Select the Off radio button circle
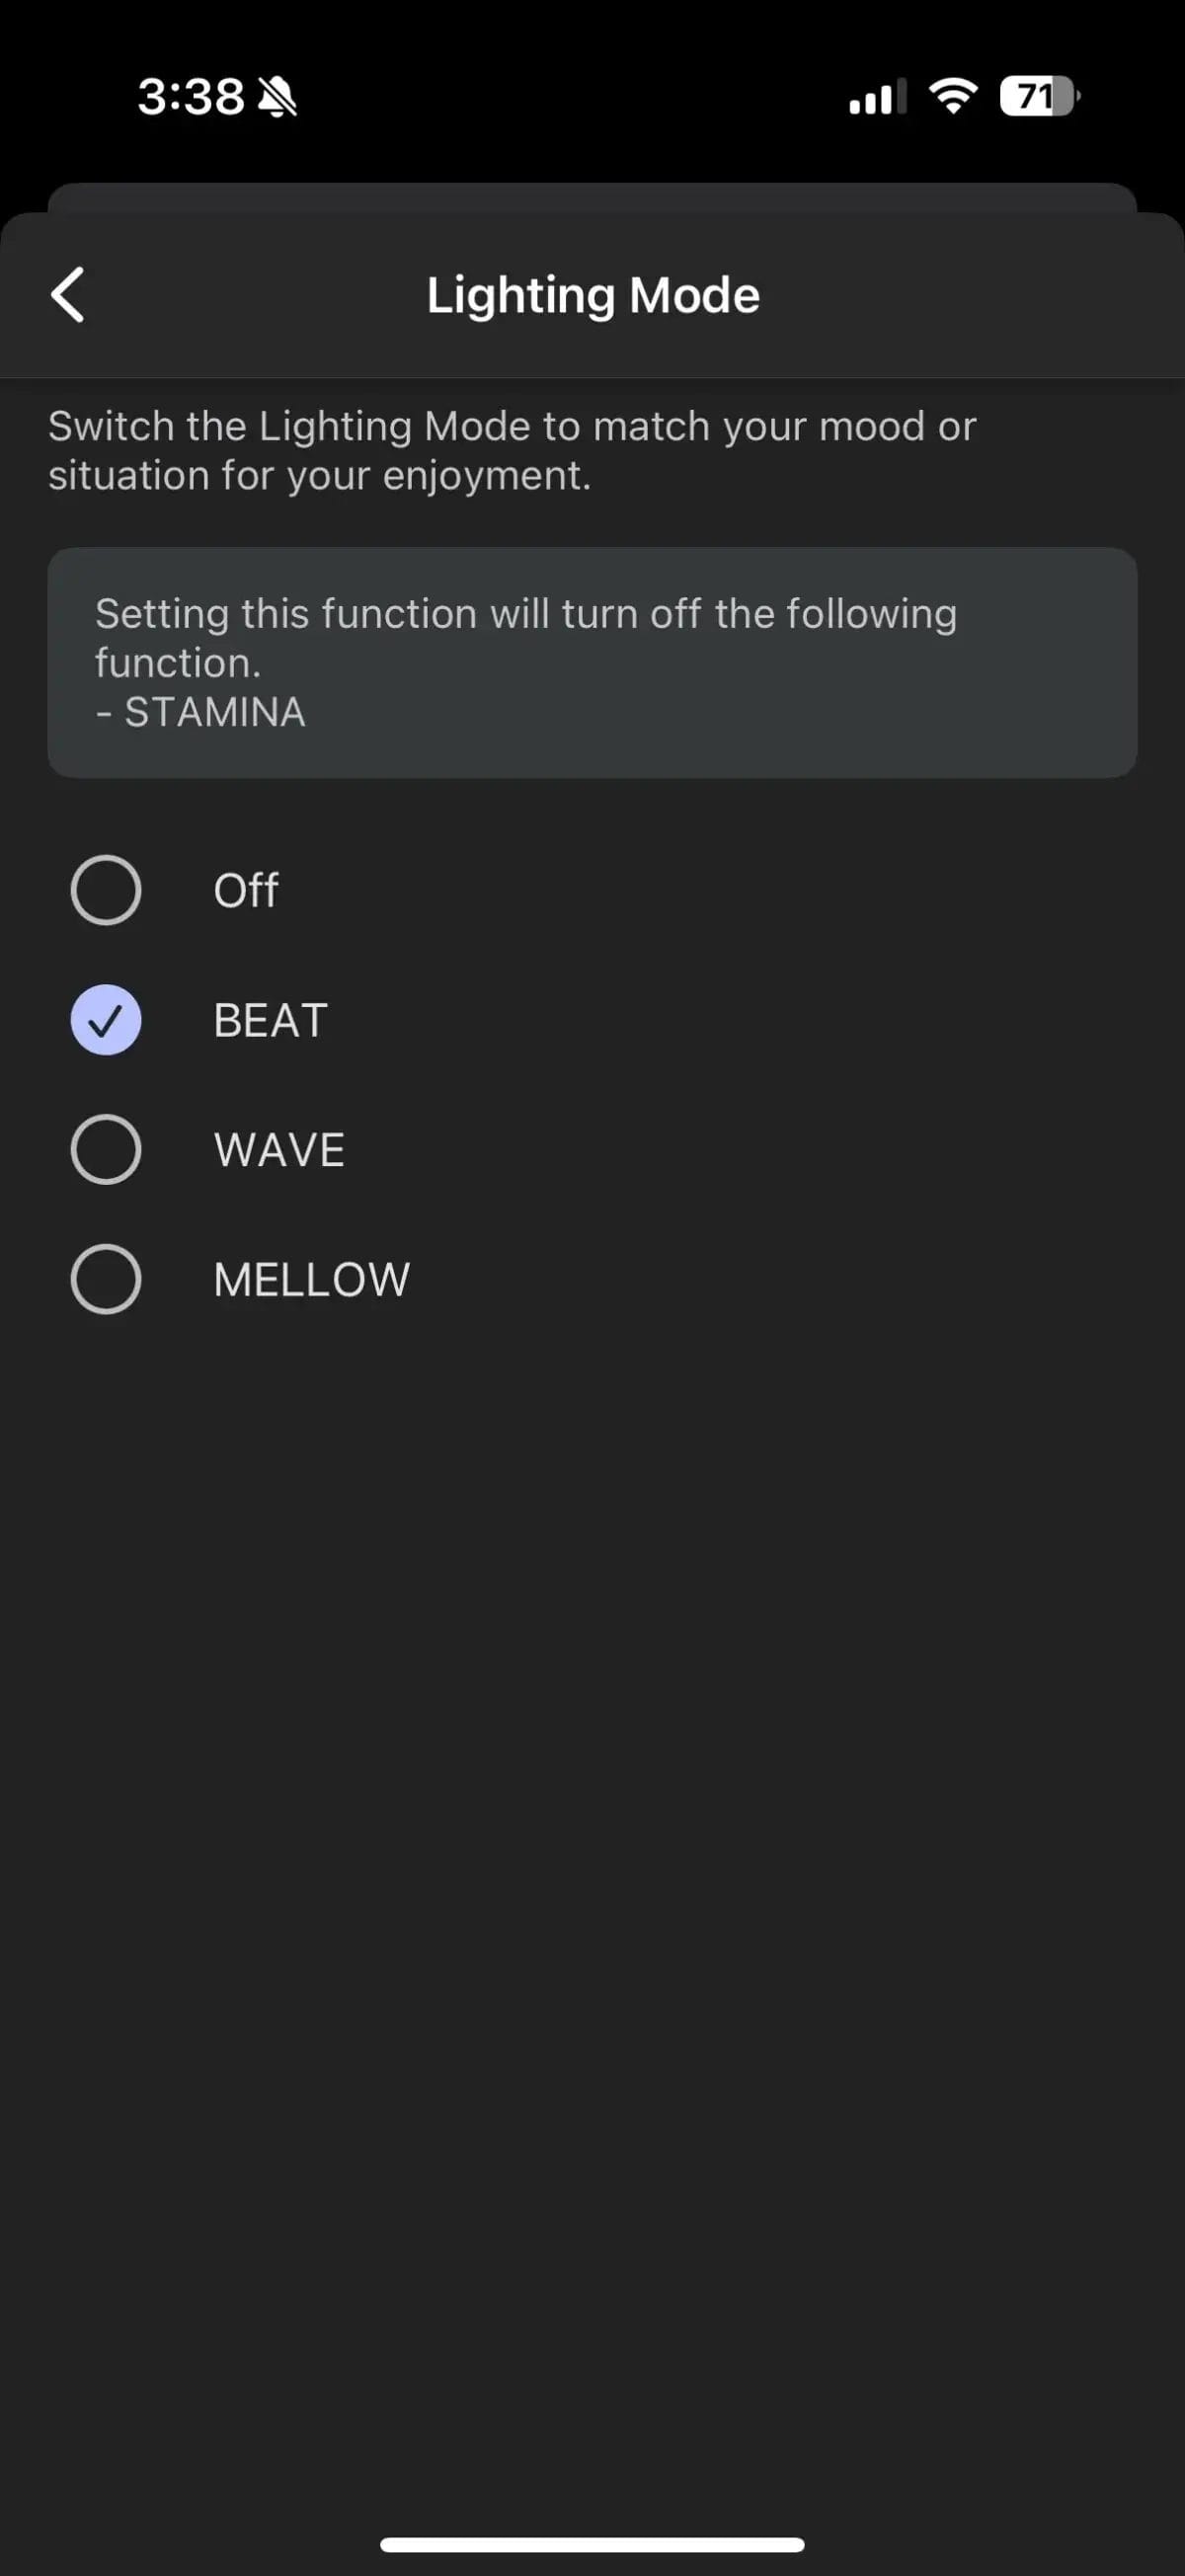Image resolution: width=1185 pixels, height=2576 pixels. [x=106, y=890]
